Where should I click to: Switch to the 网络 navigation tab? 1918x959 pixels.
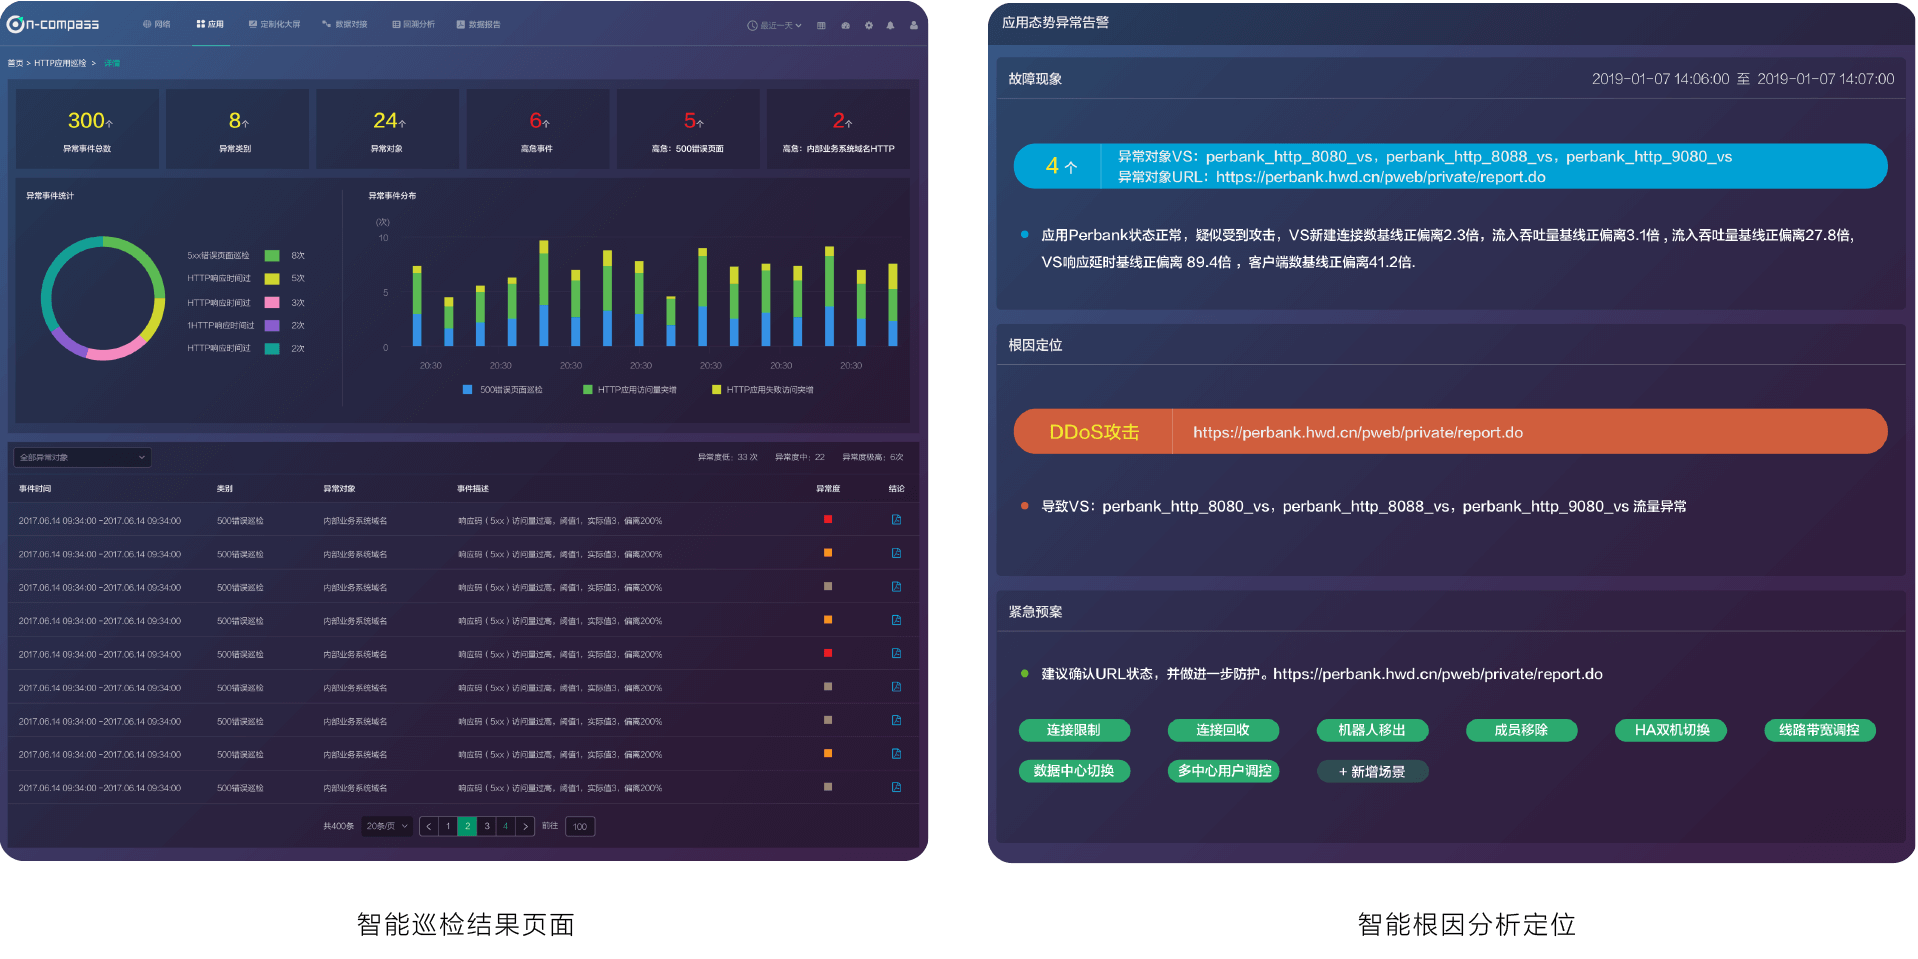[157, 24]
